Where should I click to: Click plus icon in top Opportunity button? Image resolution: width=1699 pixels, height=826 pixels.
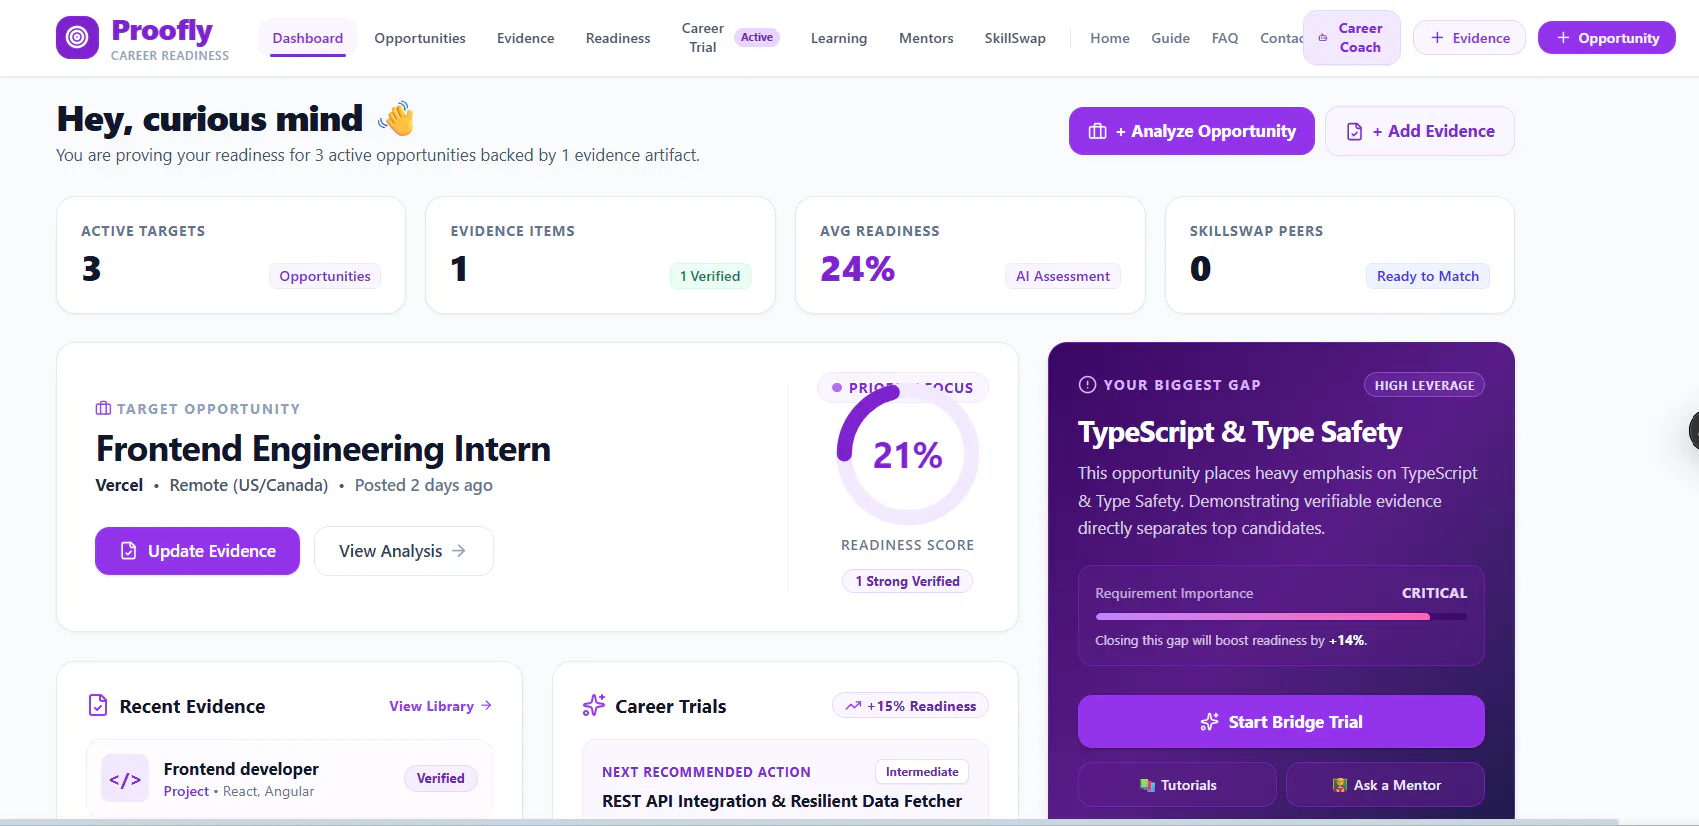(x=1563, y=37)
